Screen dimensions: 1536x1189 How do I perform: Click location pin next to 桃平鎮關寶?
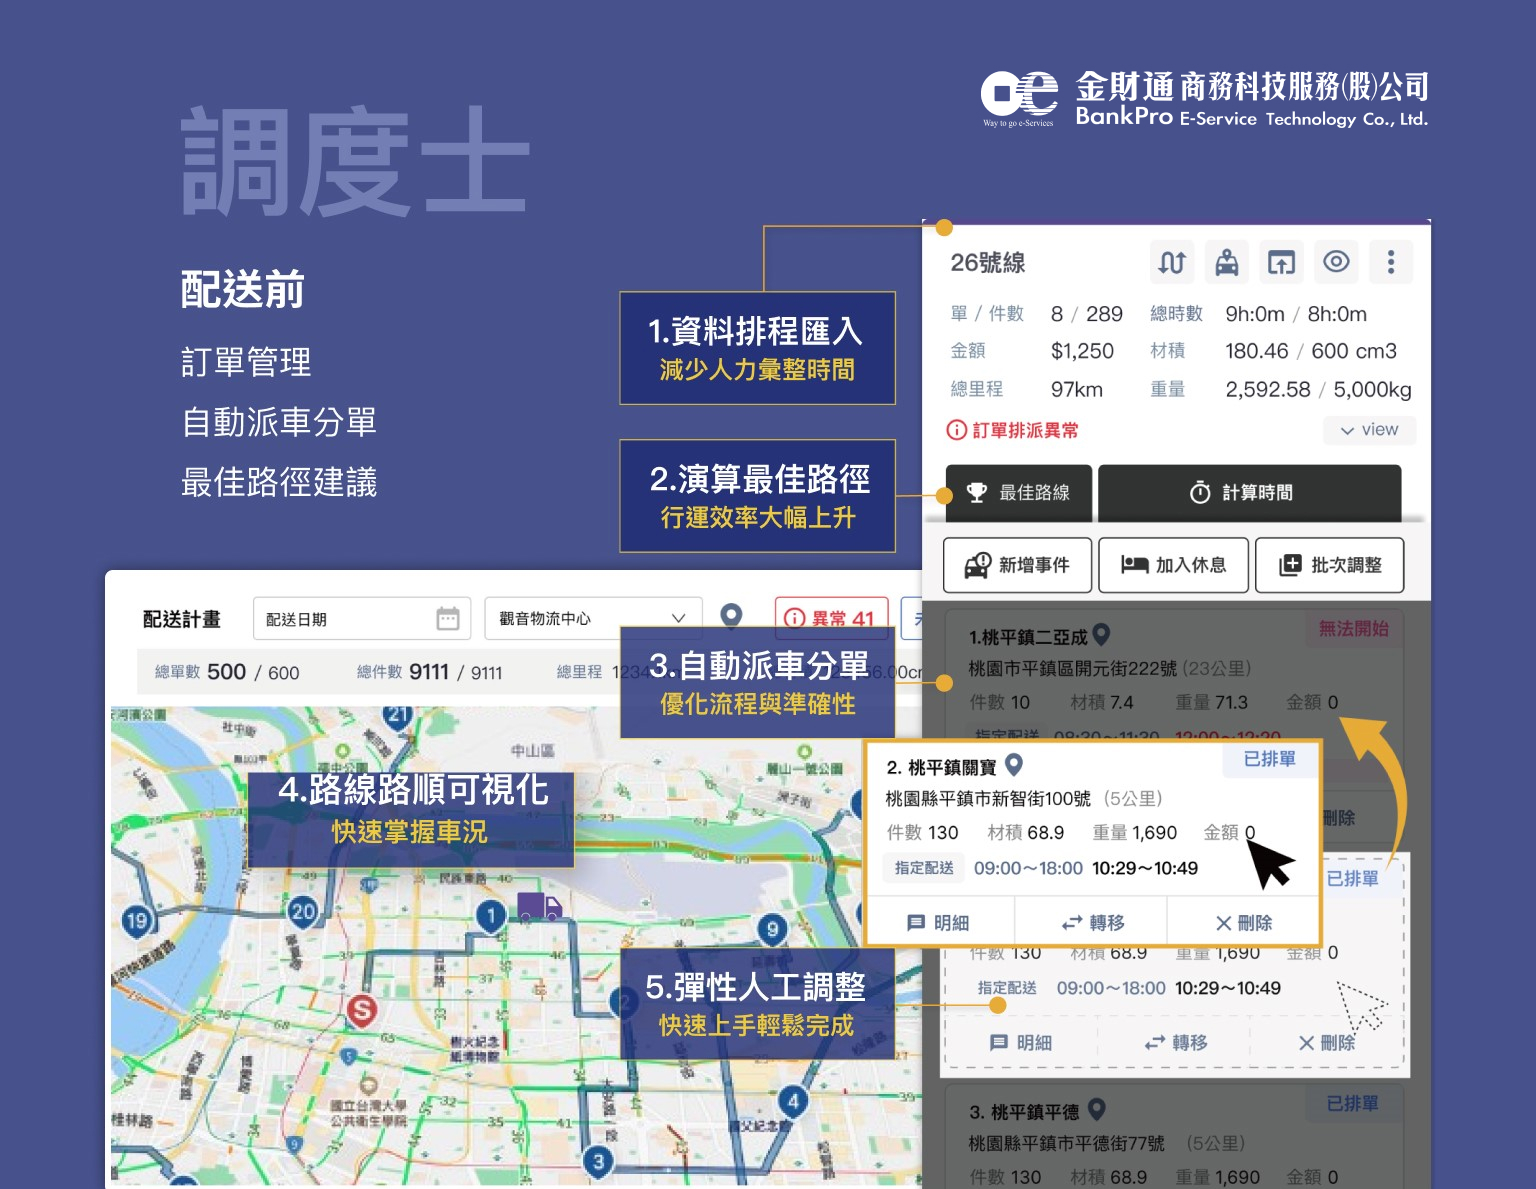click(x=1014, y=765)
